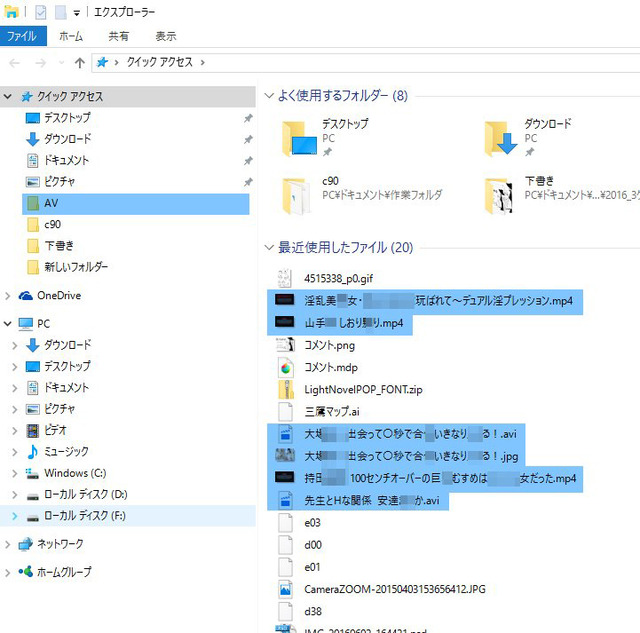This screenshot has width=640, height=633.
Task: Select the AV folder in sidebar
Action: pyautogui.click(x=136, y=203)
